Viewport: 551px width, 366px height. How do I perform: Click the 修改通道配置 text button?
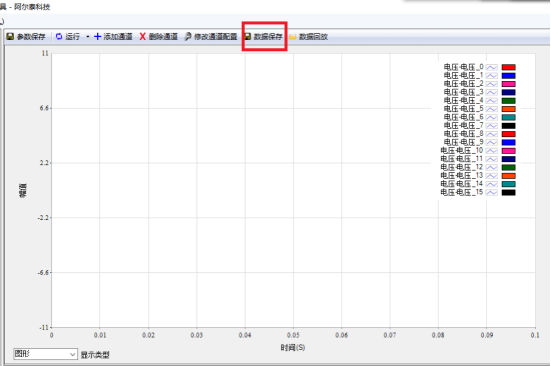(215, 37)
